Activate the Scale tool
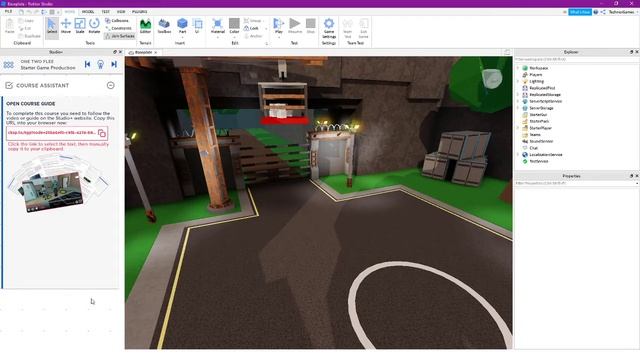This screenshot has width=640, height=360. [x=80, y=26]
